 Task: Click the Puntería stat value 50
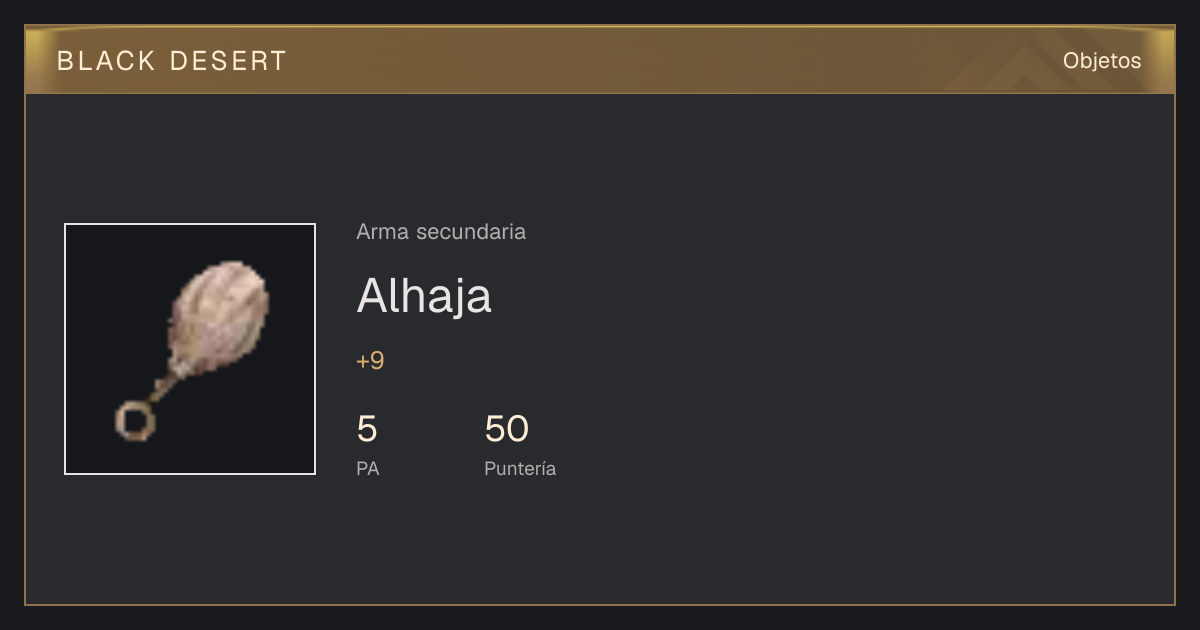pos(506,429)
